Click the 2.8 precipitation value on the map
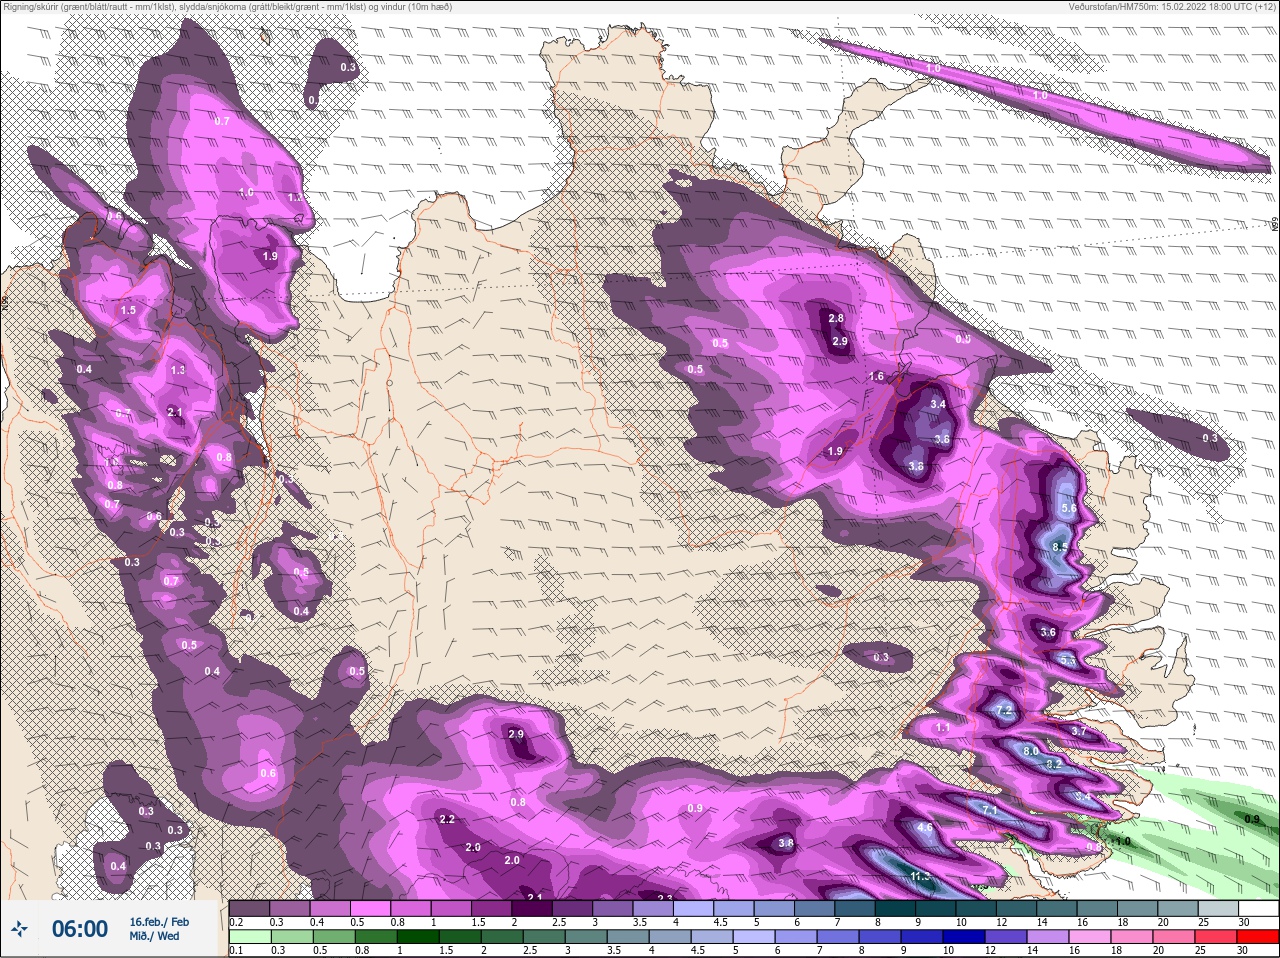This screenshot has height=958, width=1280. tap(836, 319)
